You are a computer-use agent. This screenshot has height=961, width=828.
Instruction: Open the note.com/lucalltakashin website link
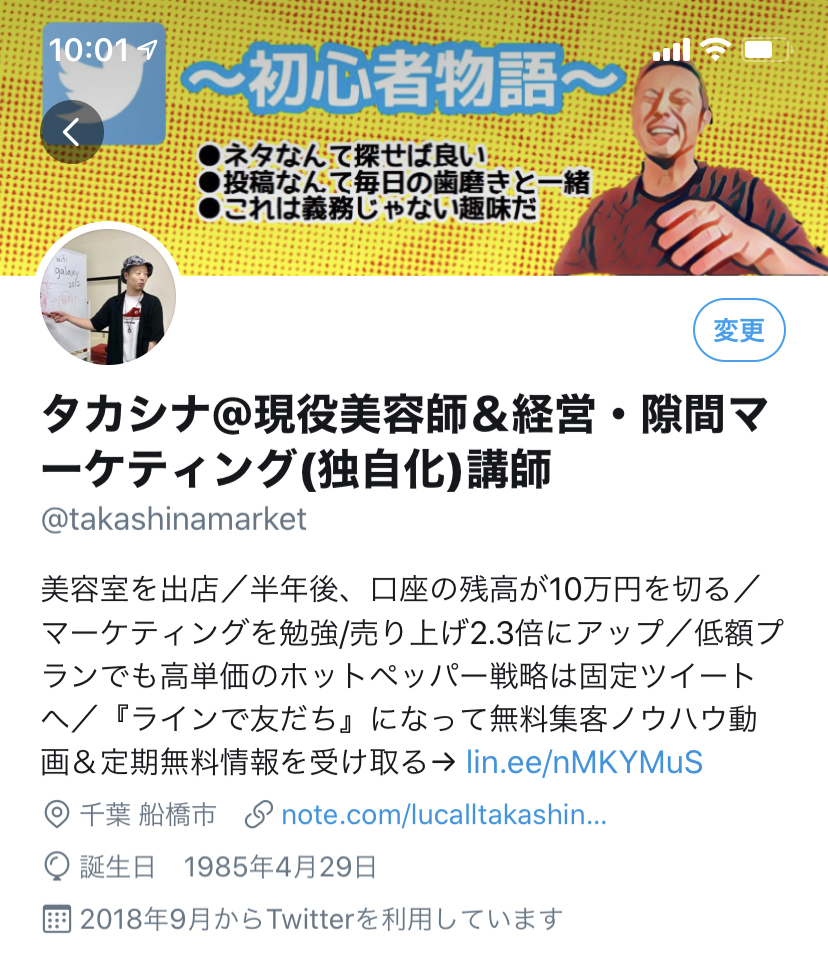(x=444, y=815)
